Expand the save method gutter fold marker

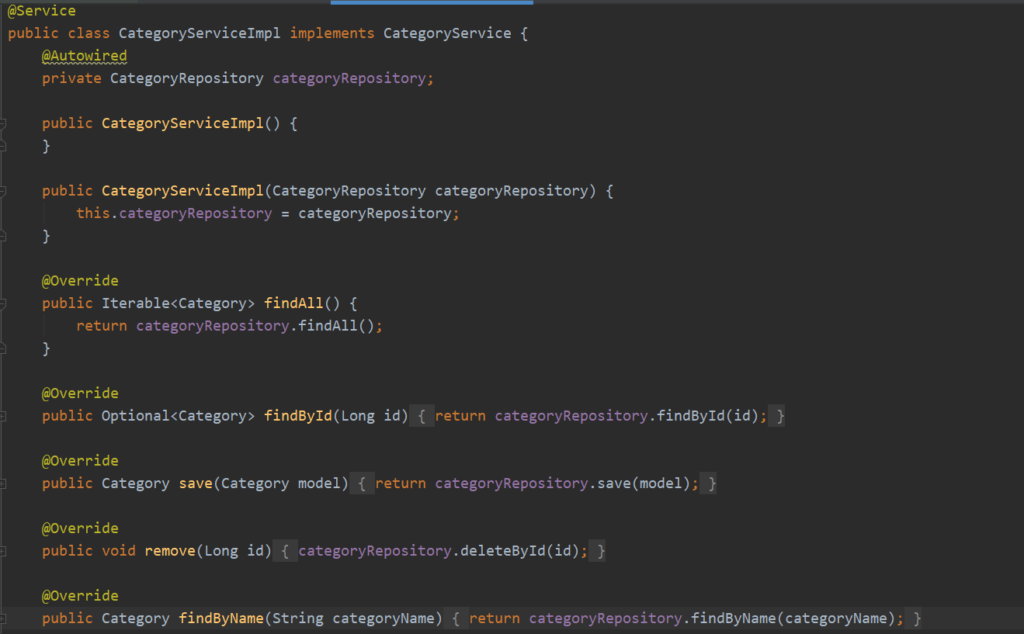(3, 484)
